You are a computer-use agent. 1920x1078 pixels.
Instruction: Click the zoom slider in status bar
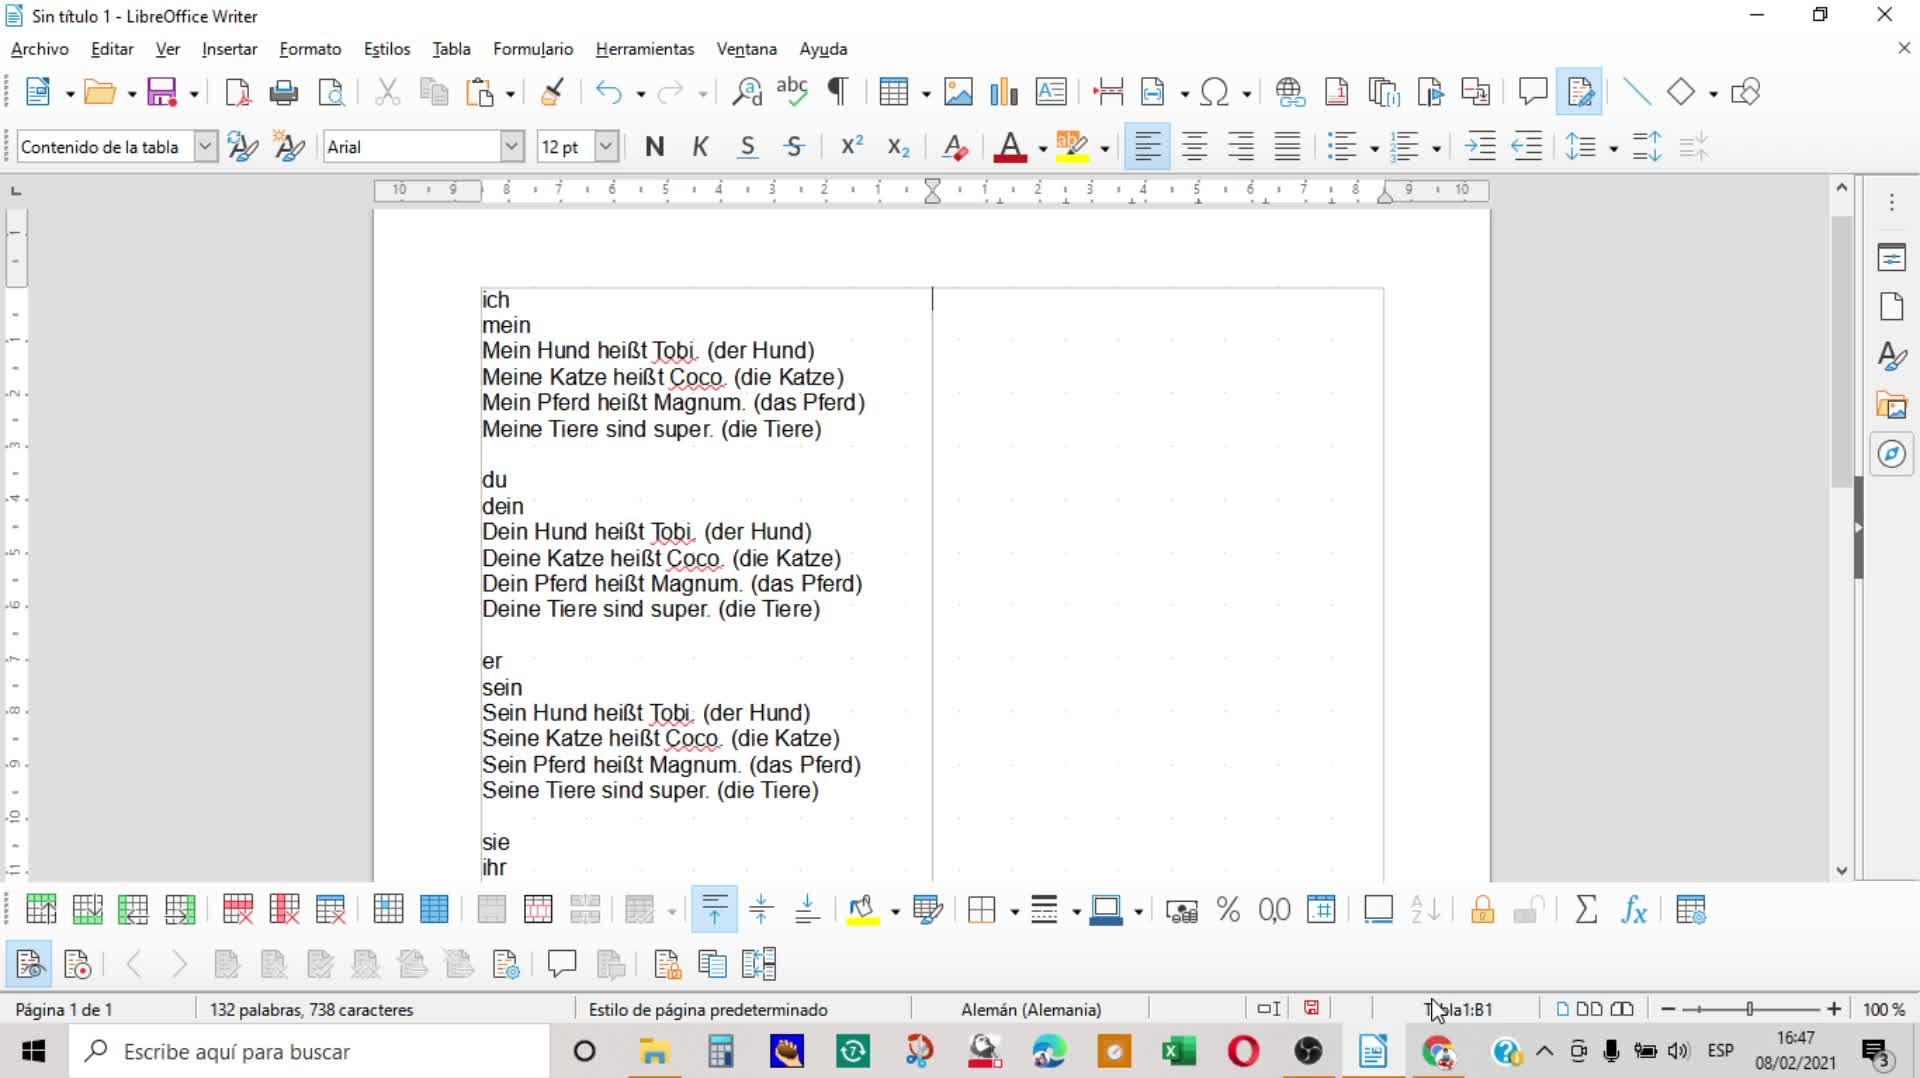click(x=1750, y=1010)
